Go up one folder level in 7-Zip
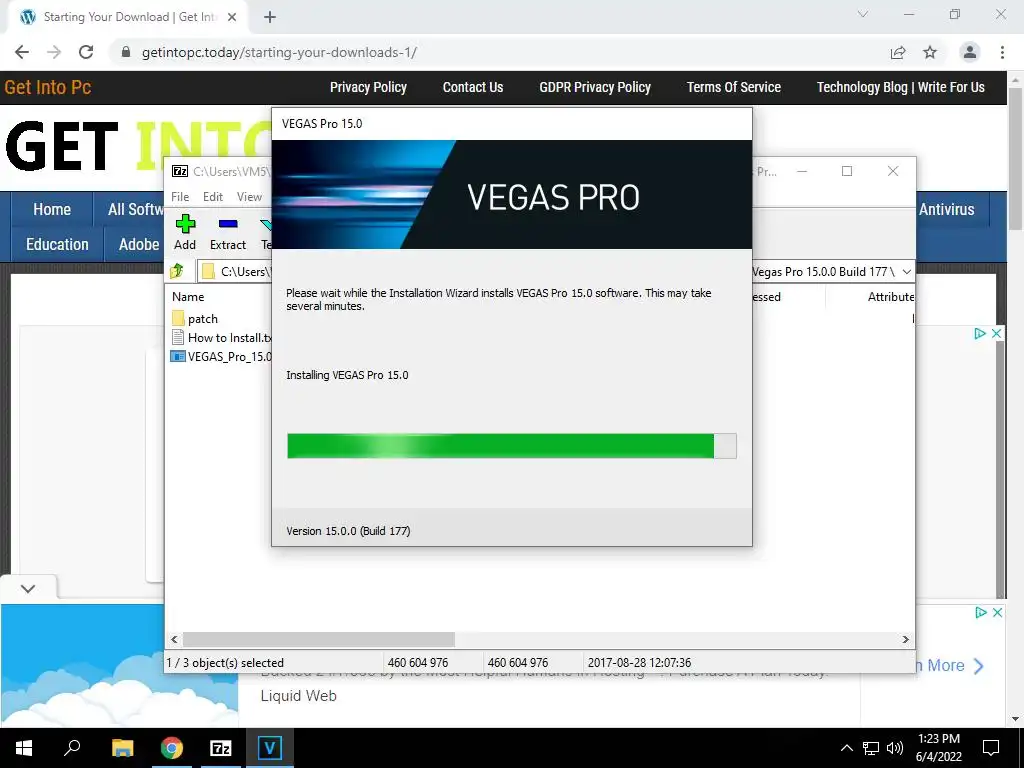 point(176,271)
